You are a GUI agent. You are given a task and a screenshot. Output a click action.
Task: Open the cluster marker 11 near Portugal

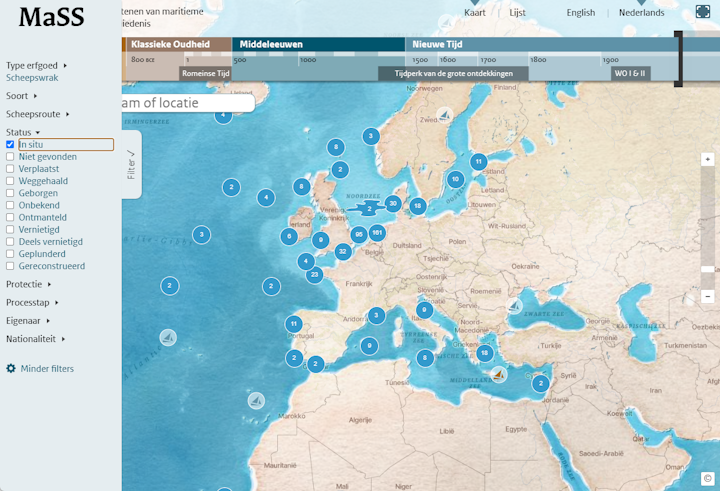[294, 324]
